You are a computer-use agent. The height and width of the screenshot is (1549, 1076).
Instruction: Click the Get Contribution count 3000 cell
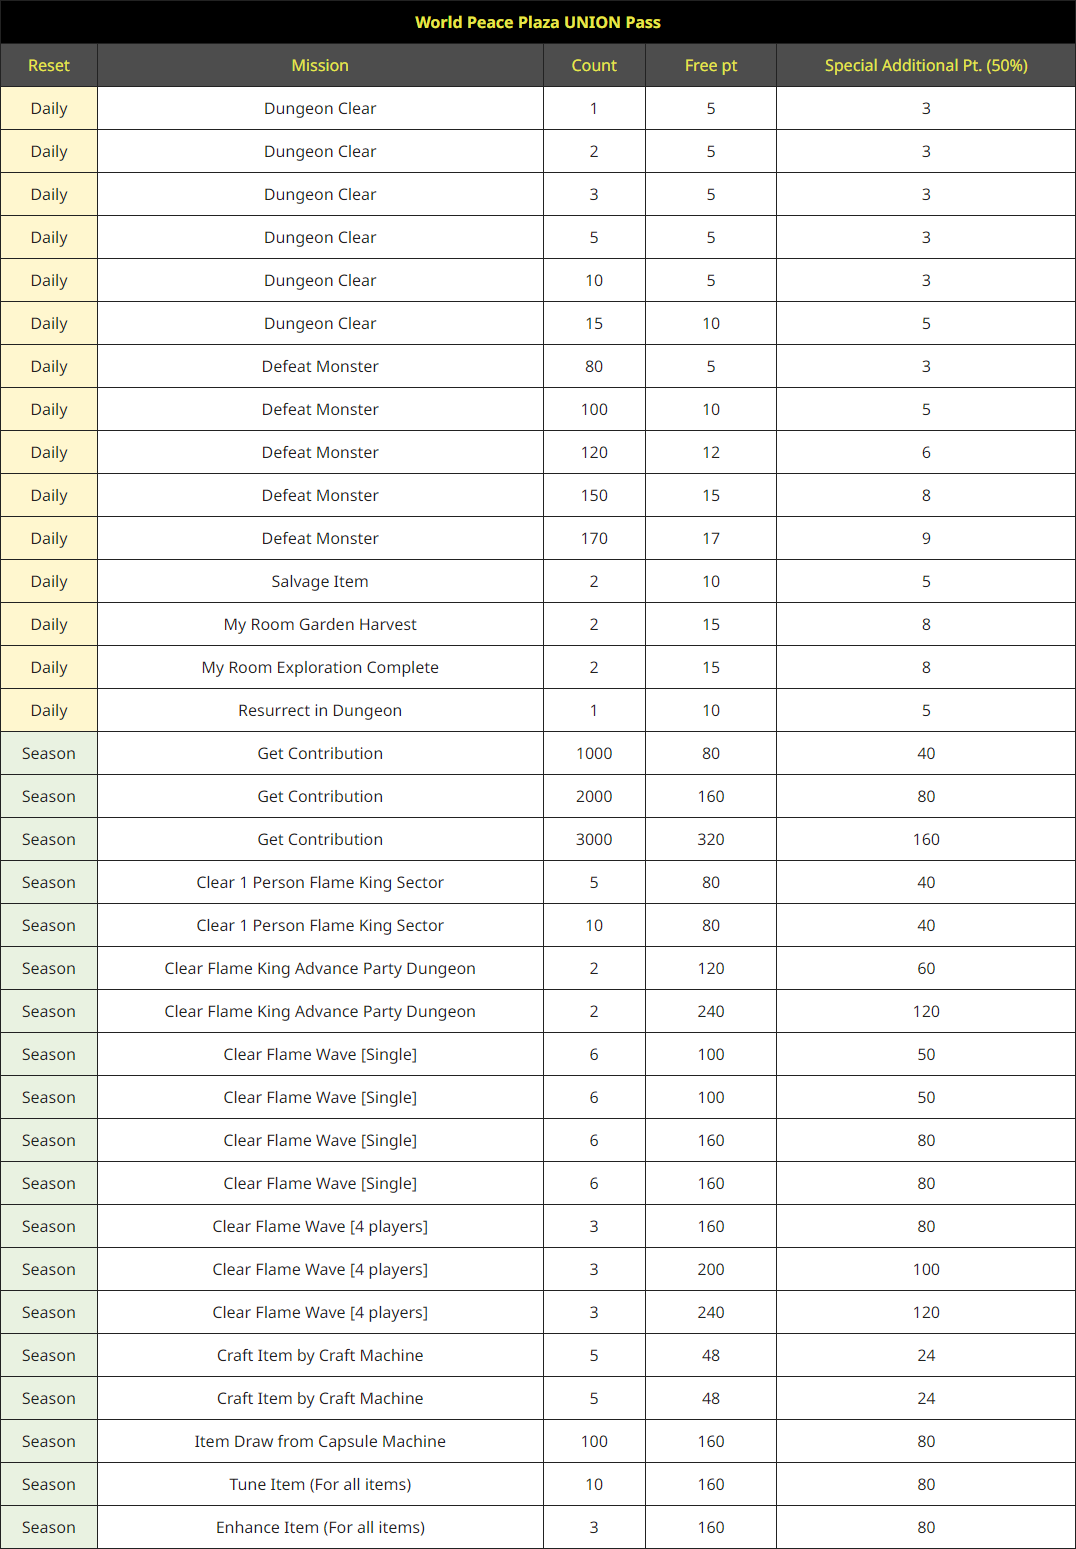(594, 839)
